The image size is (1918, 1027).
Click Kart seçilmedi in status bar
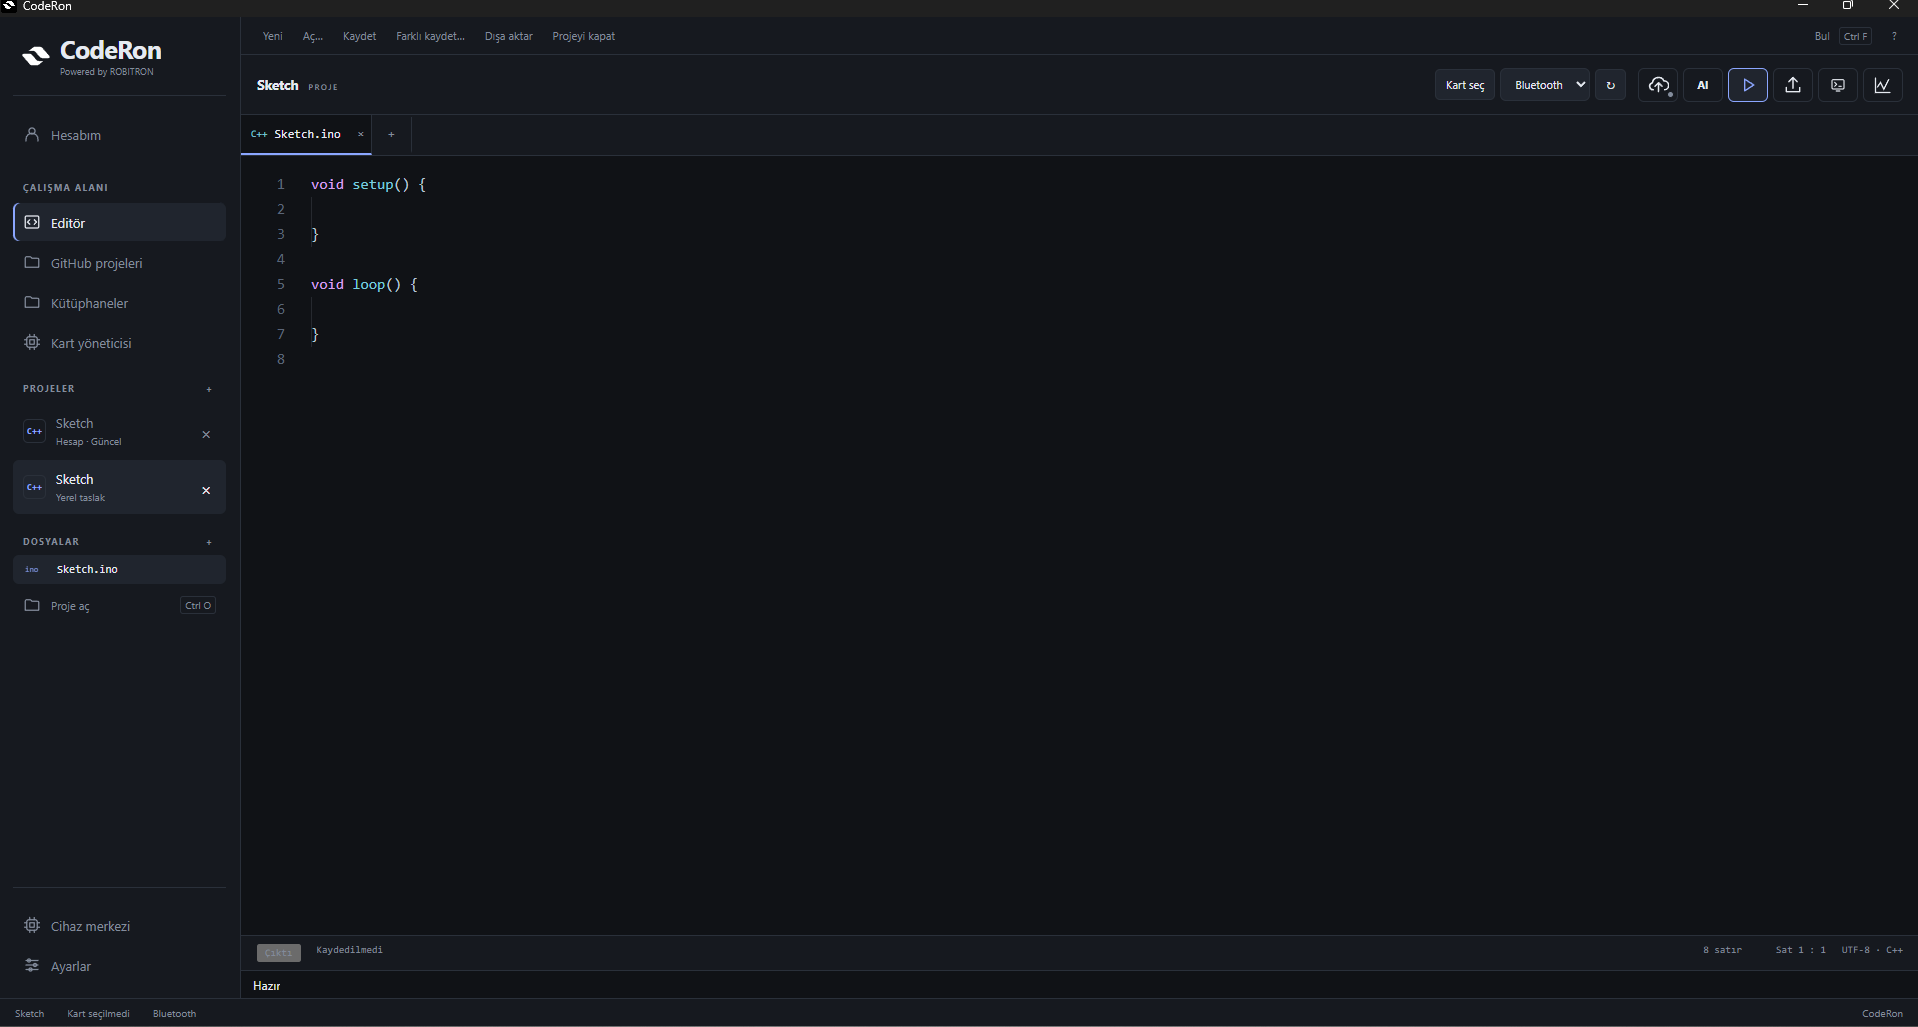point(98,1013)
